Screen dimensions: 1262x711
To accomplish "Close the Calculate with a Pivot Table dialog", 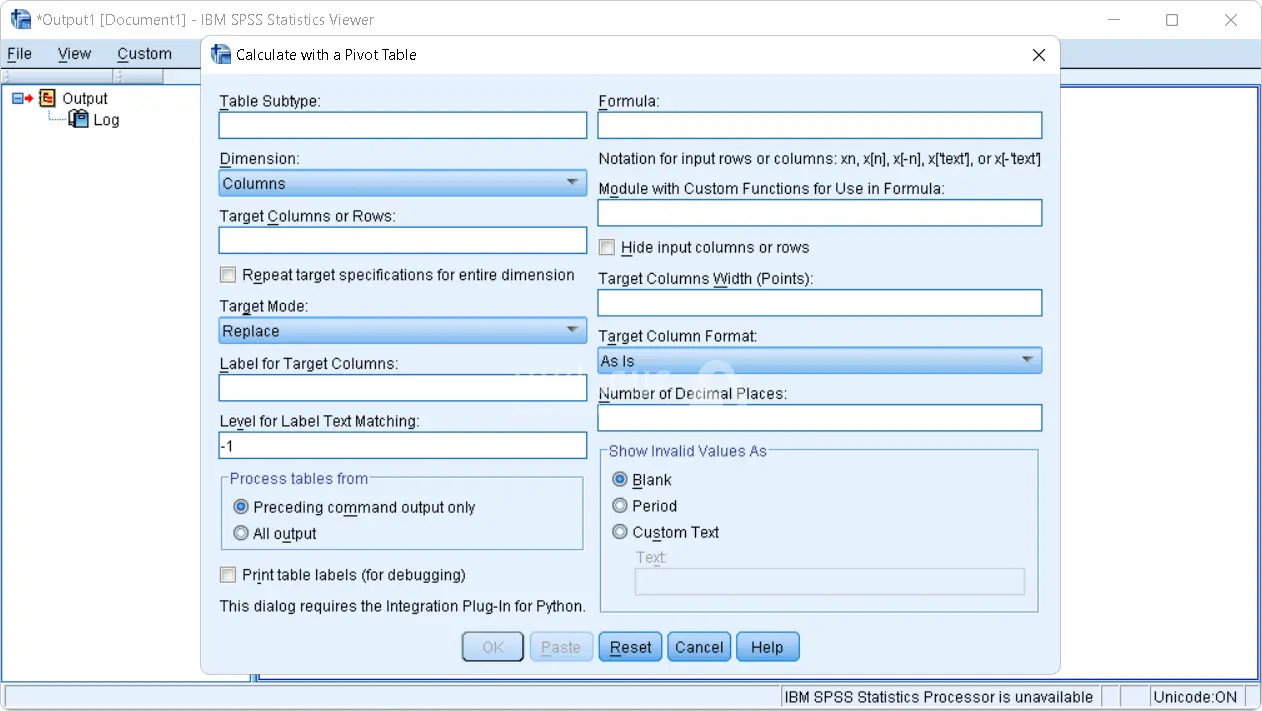I will pos(1039,55).
